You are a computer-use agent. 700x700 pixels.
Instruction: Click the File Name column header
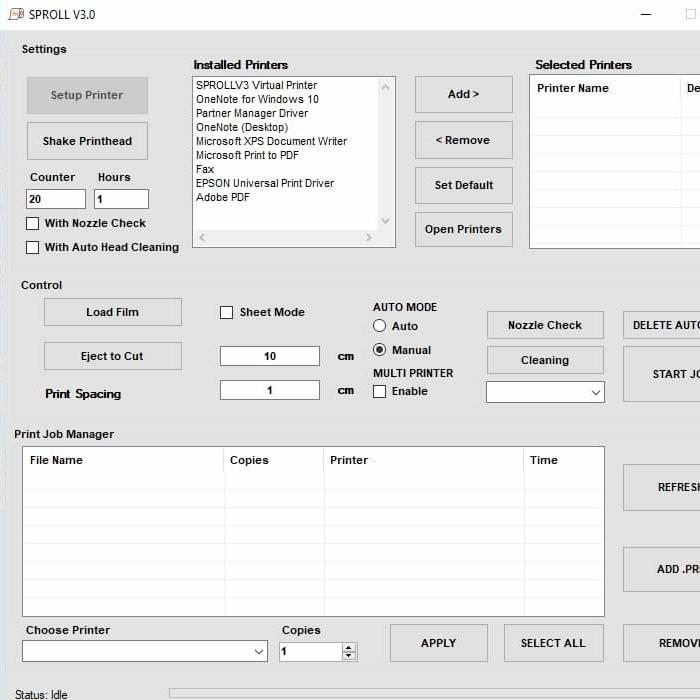tap(56, 460)
